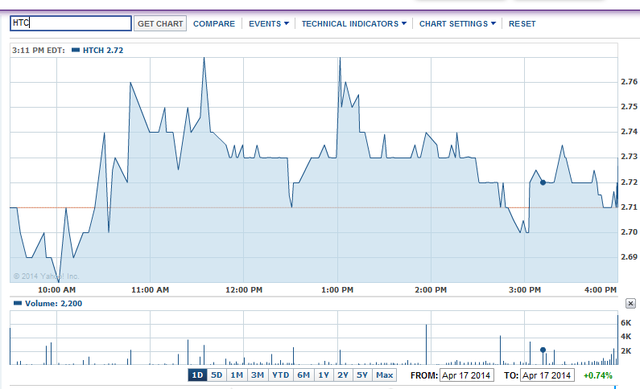Click the 2.72 price axis label

click(x=629, y=182)
